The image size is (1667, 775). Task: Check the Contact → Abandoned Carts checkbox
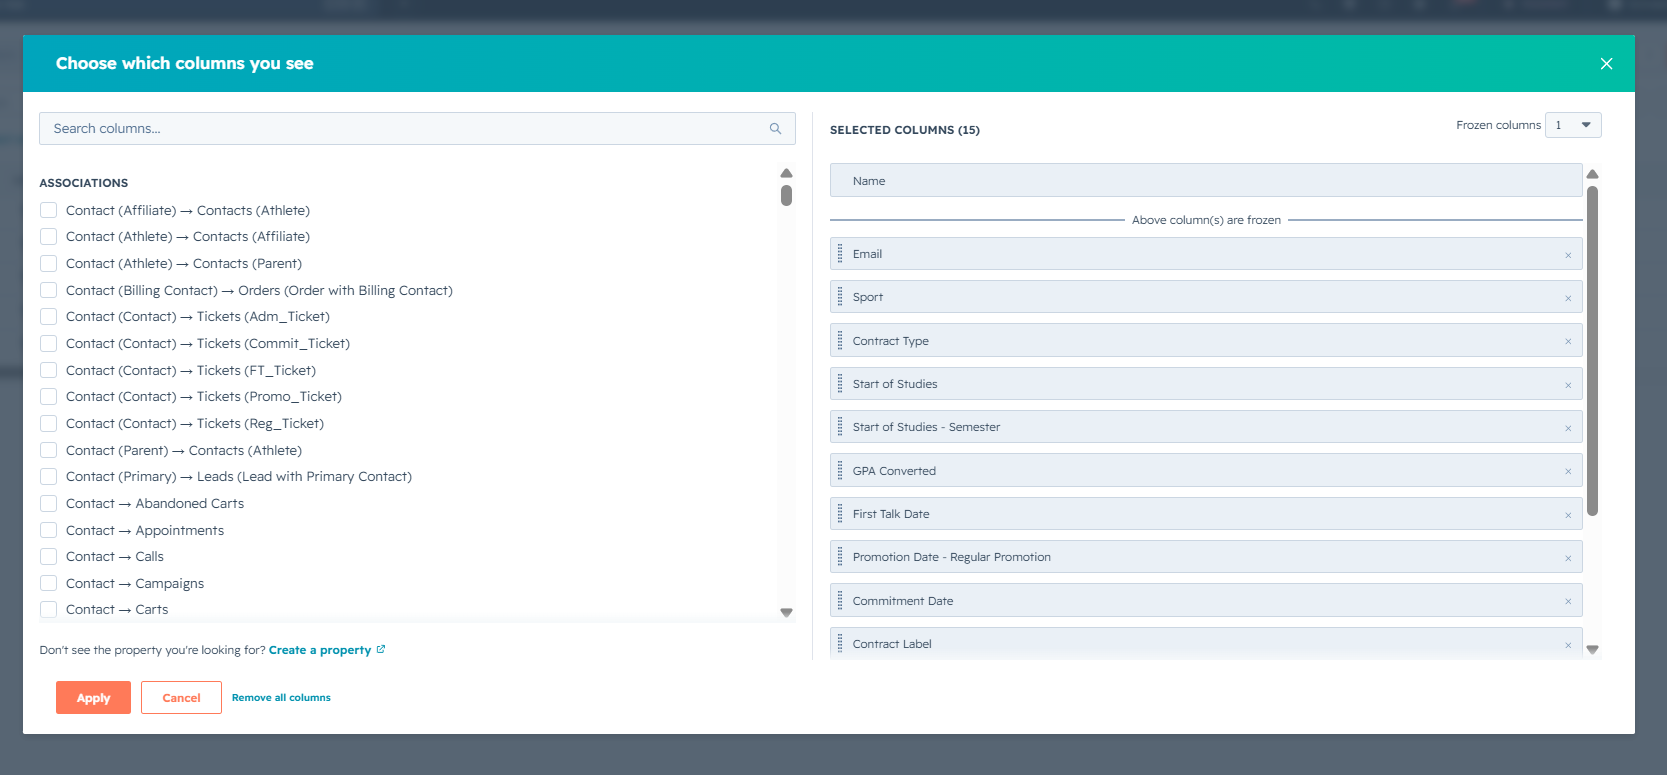48,503
